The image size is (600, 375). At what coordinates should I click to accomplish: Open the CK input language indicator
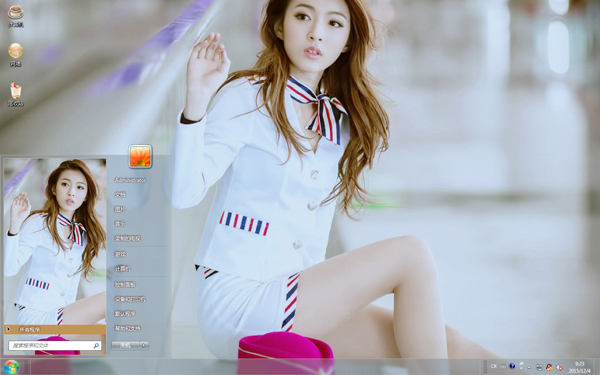(x=494, y=366)
